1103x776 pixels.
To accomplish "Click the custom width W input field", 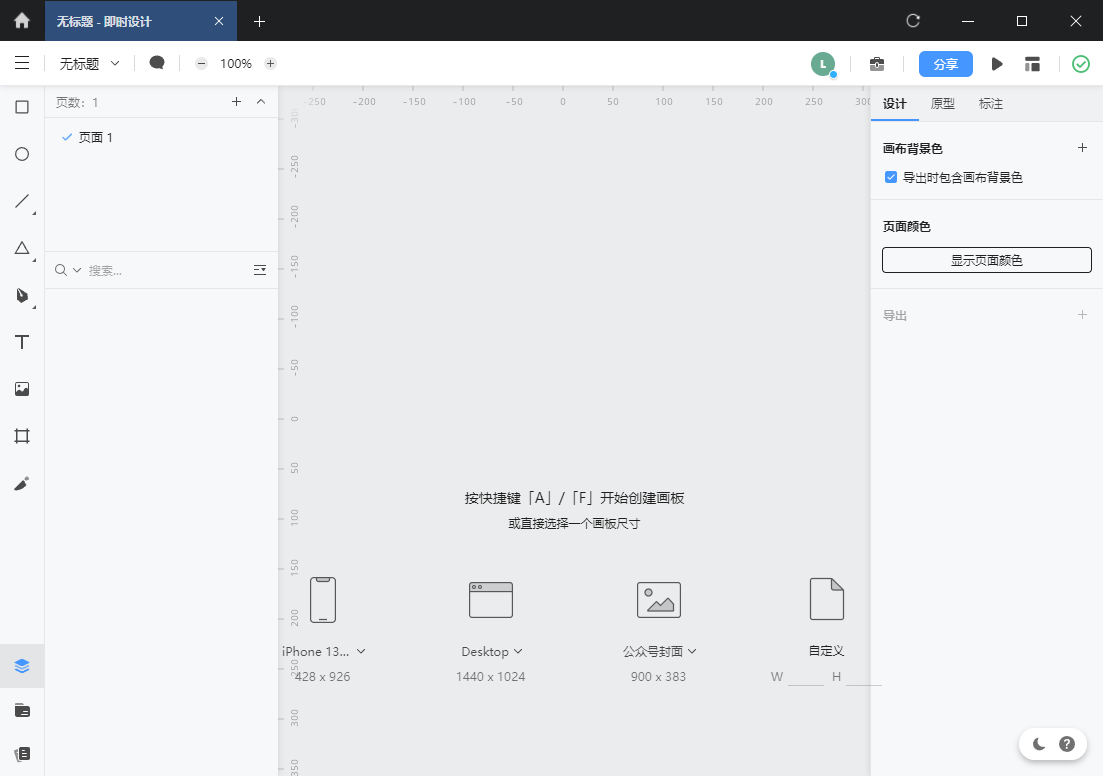I will pyautogui.click(x=805, y=677).
